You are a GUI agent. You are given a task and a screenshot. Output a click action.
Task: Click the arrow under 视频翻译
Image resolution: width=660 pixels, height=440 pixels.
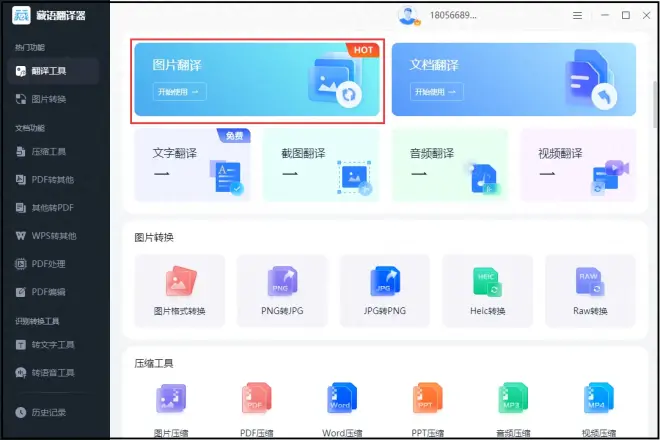pyautogui.click(x=547, y=174)
